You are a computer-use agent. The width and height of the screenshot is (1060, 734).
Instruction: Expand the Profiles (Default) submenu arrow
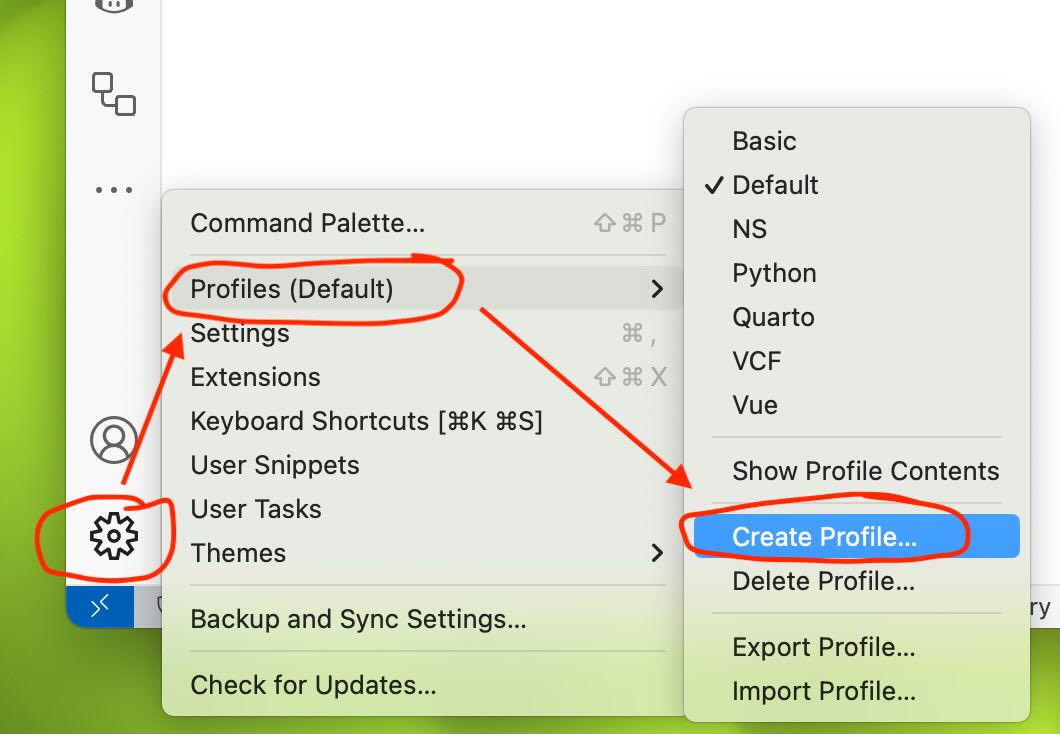pos(657,289)
